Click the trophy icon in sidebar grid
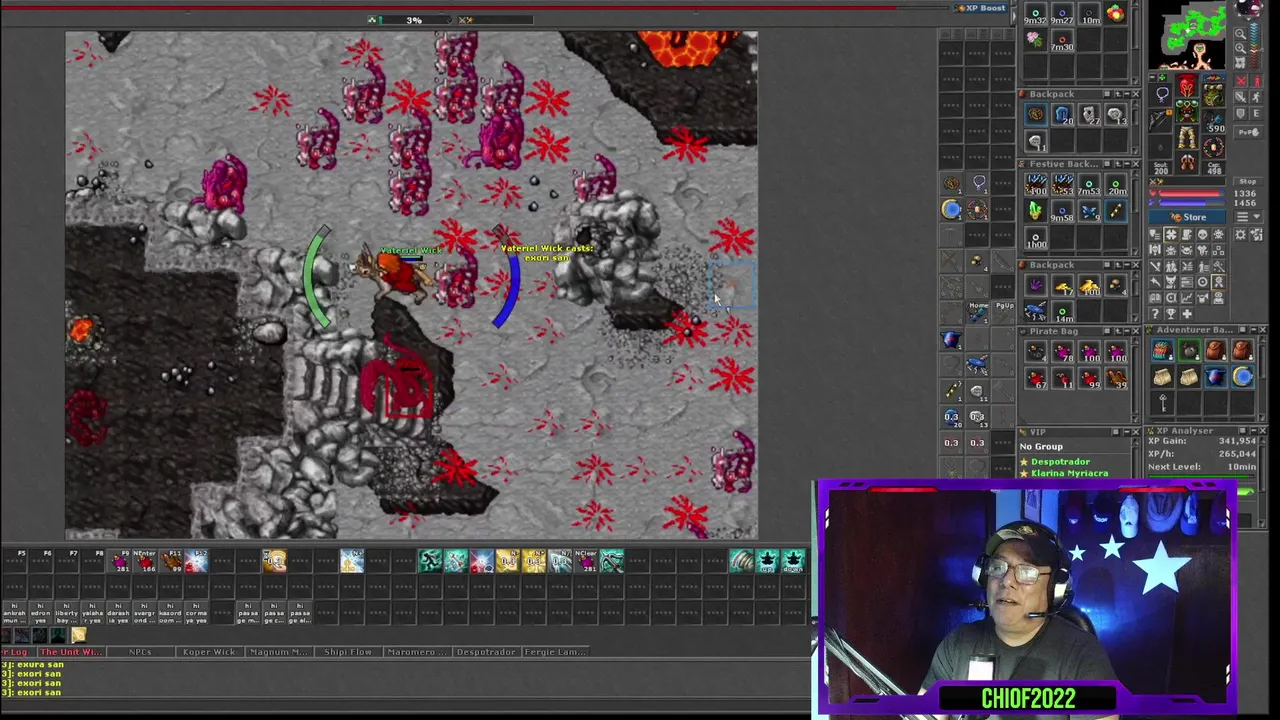Screen dimensions: 1280x720 (x=1171, y=314)
